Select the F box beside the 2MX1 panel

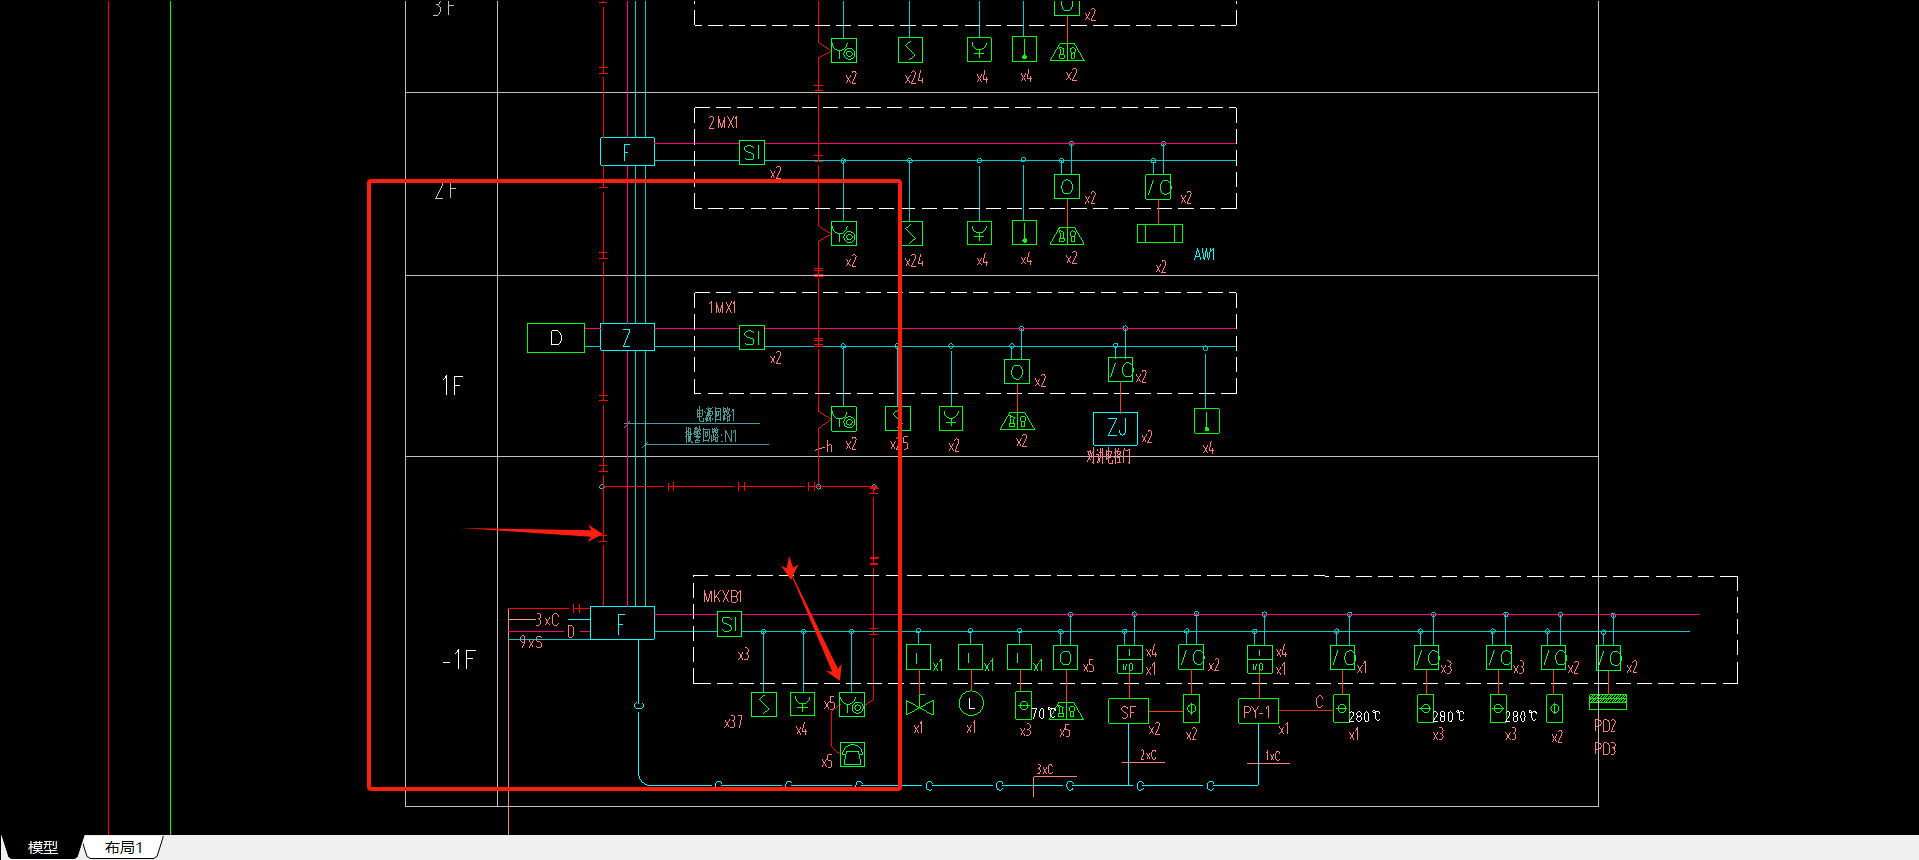point(627,152)
